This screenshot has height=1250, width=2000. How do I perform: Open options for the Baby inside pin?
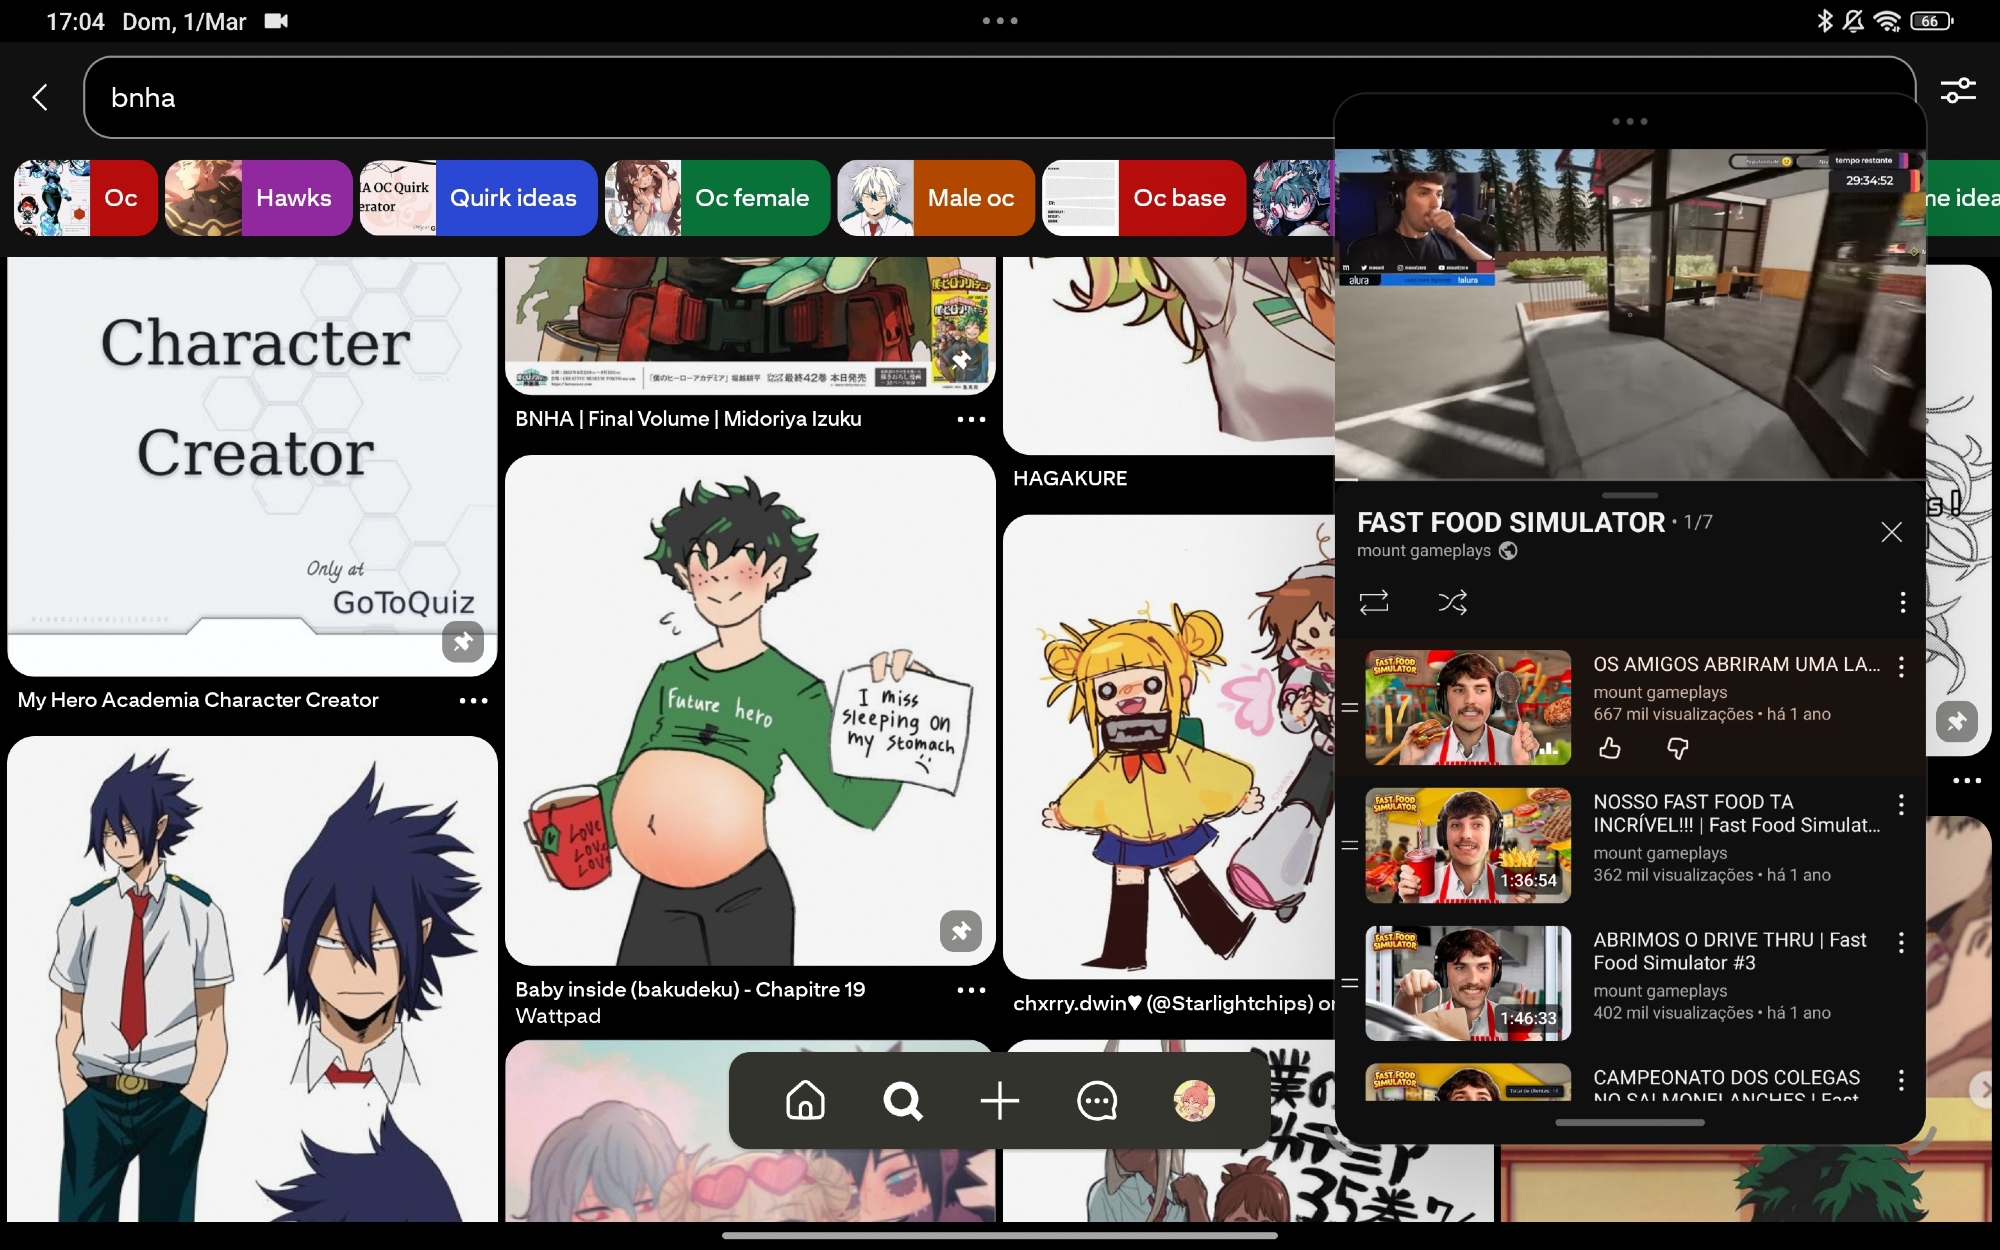click(x=970, y=990)
